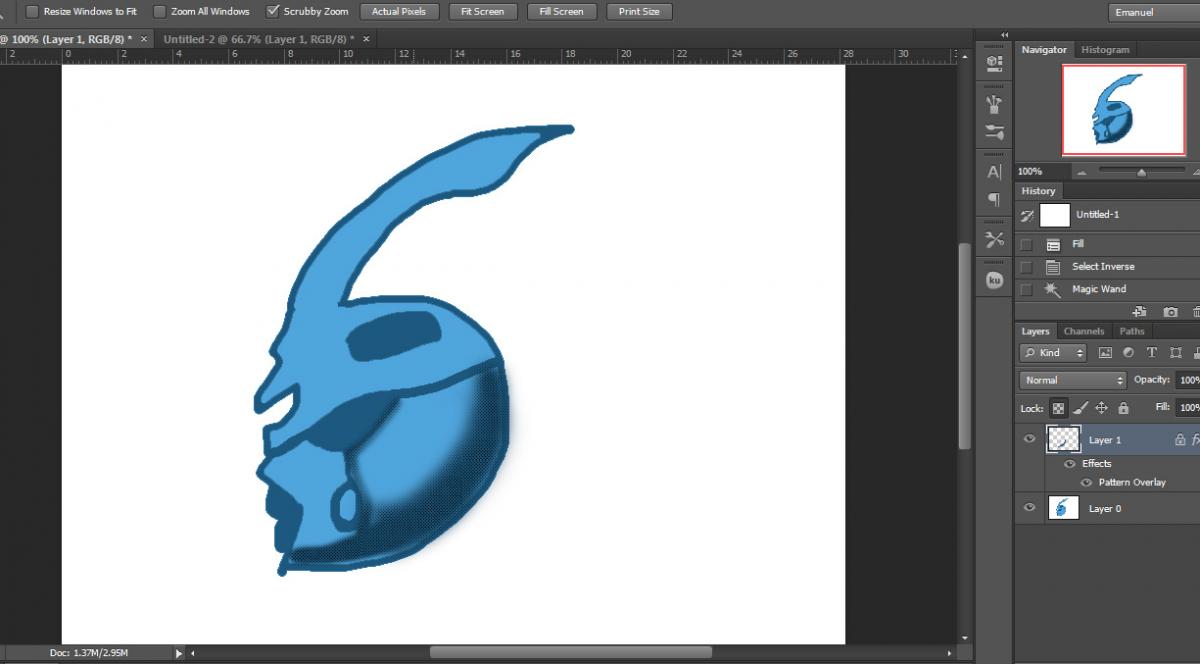Screen dimensions: 1200x664
Task: Create a new snapshot with camera icon
Action: (1170, 313)
